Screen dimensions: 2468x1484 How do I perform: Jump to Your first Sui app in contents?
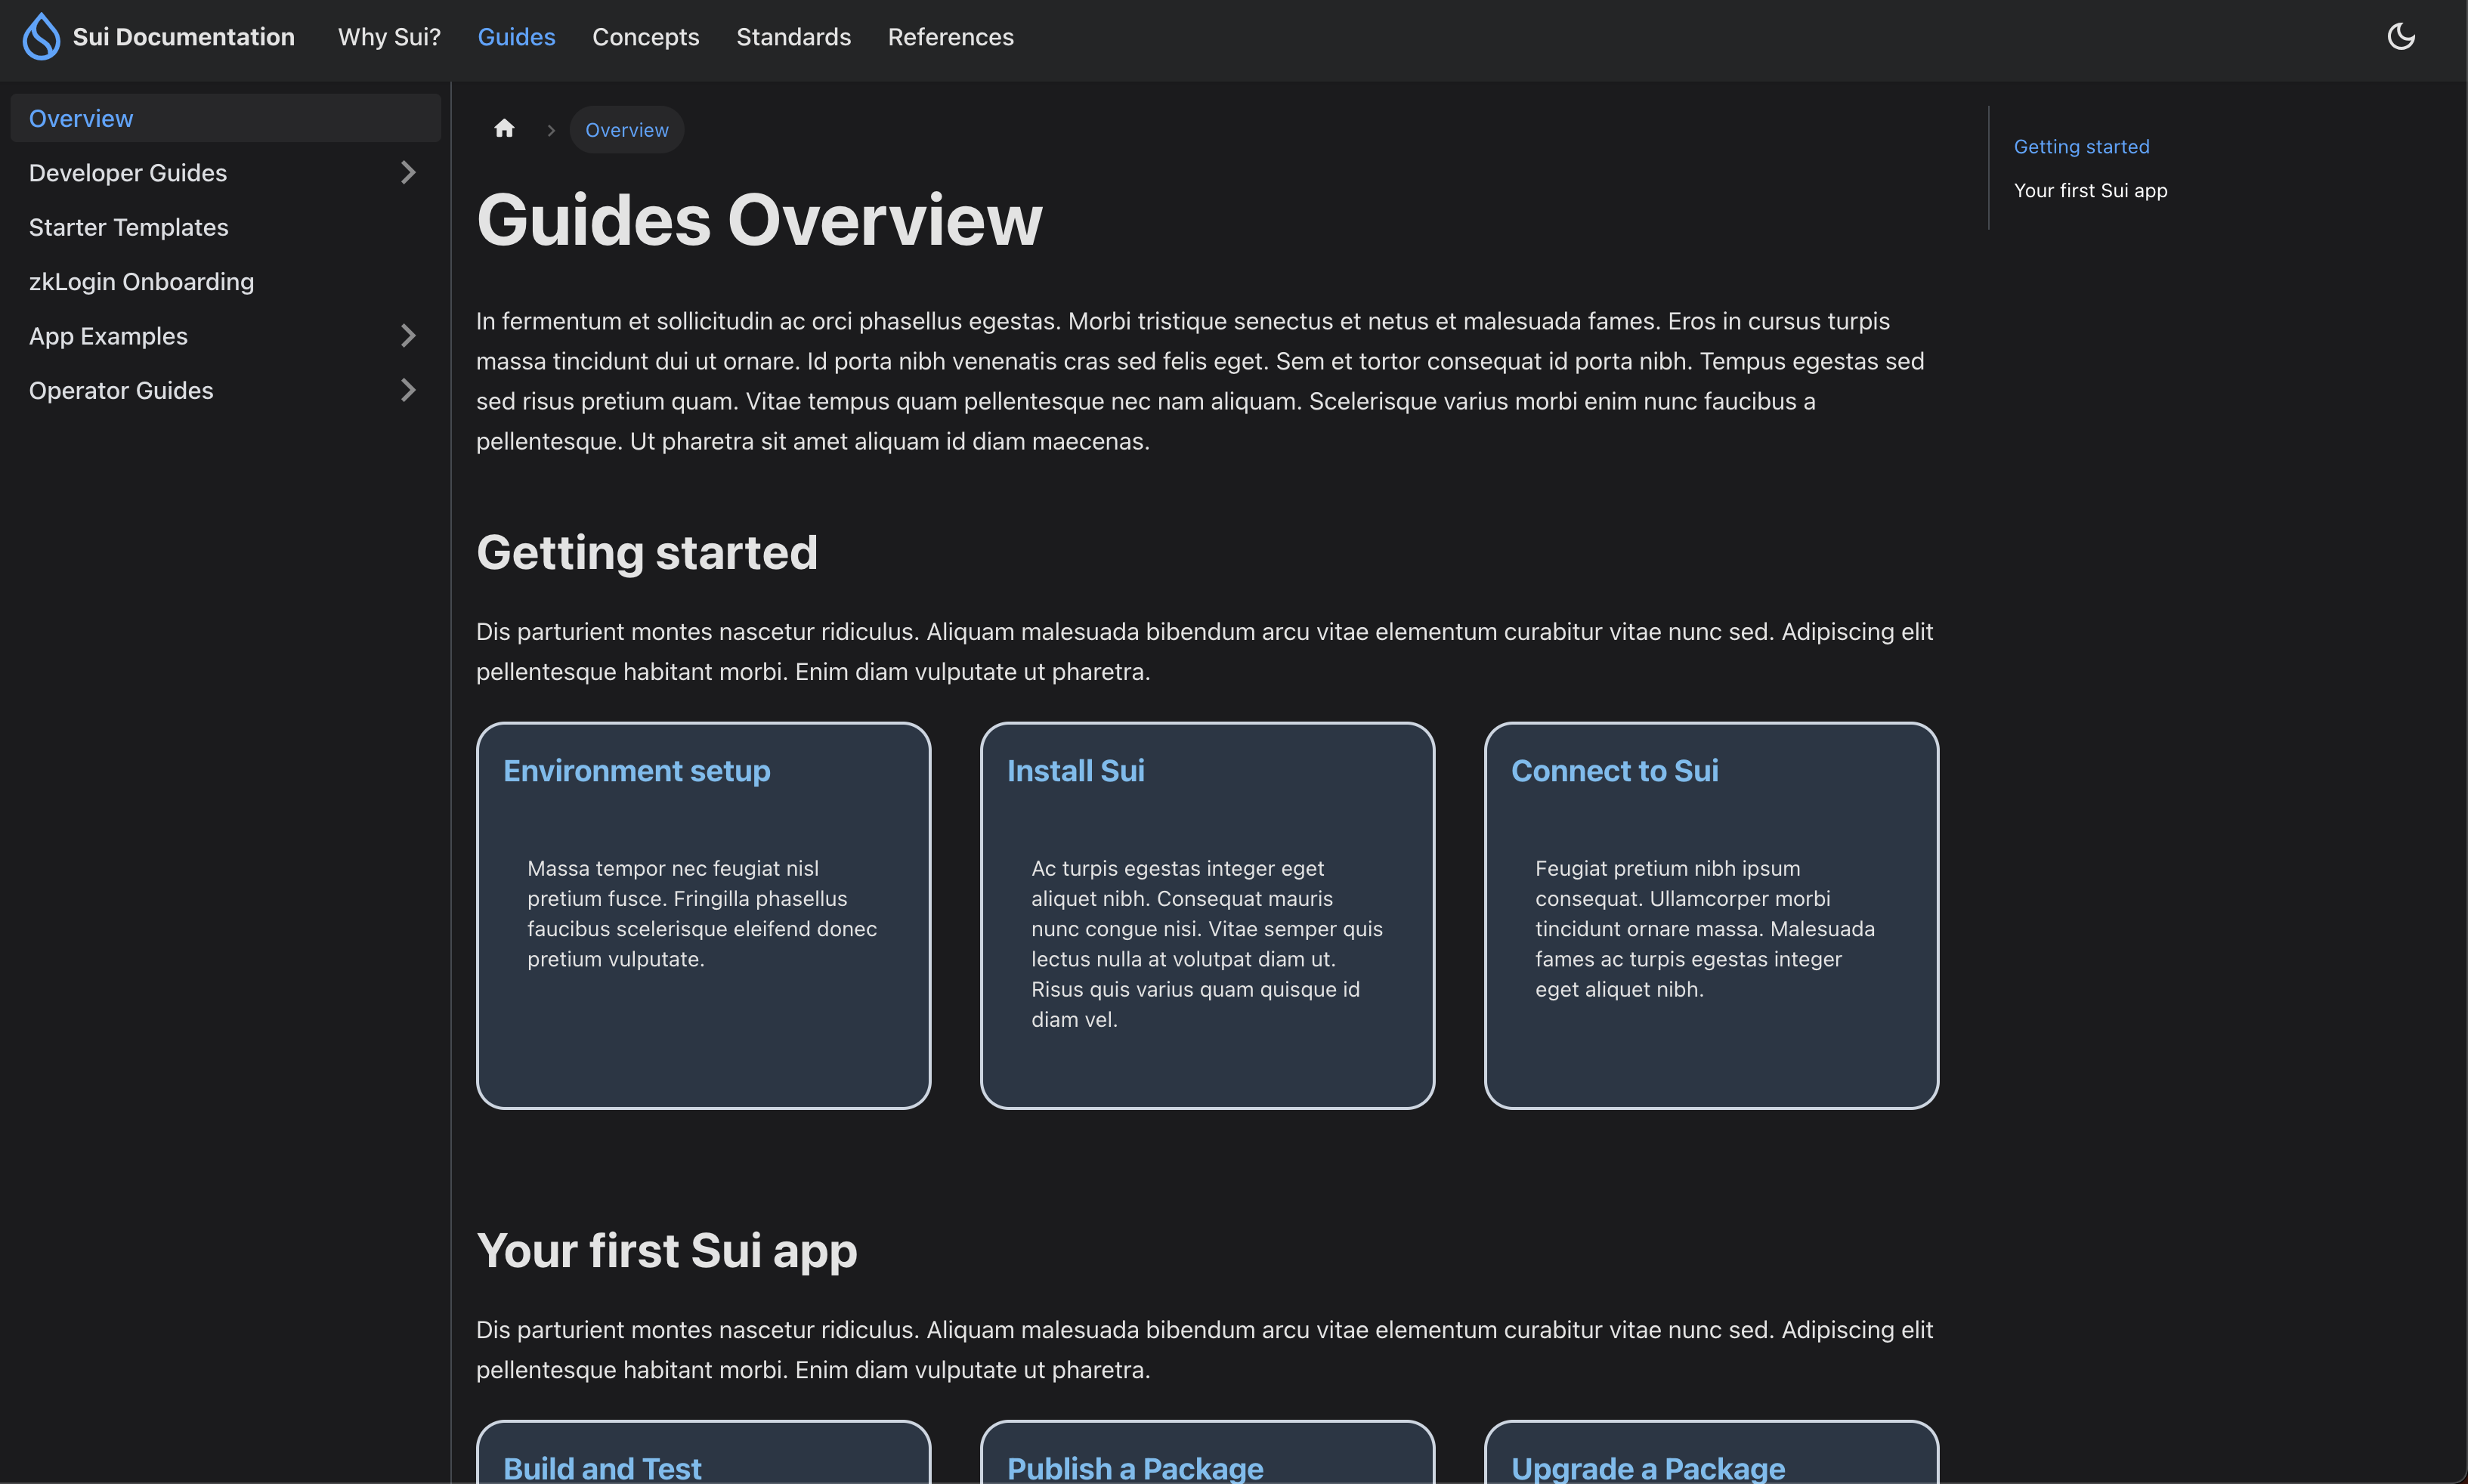(2090, 191)
